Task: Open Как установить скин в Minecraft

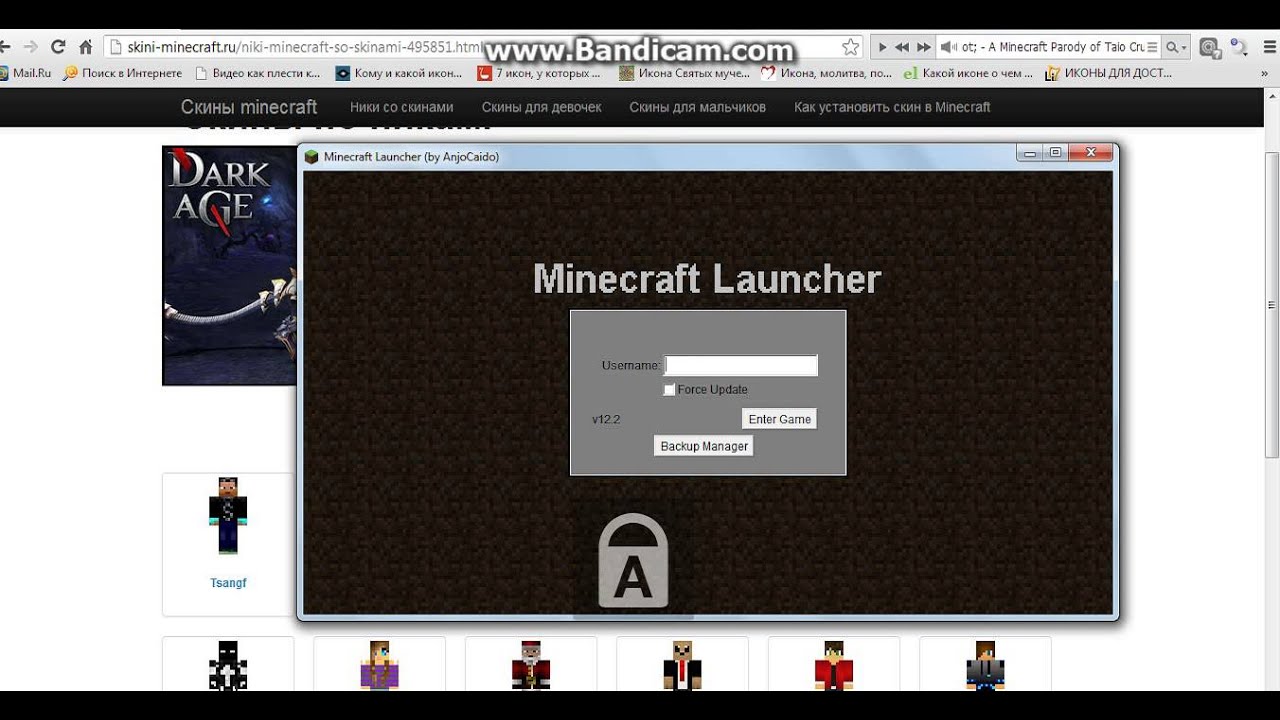Action: click(892, 107)
